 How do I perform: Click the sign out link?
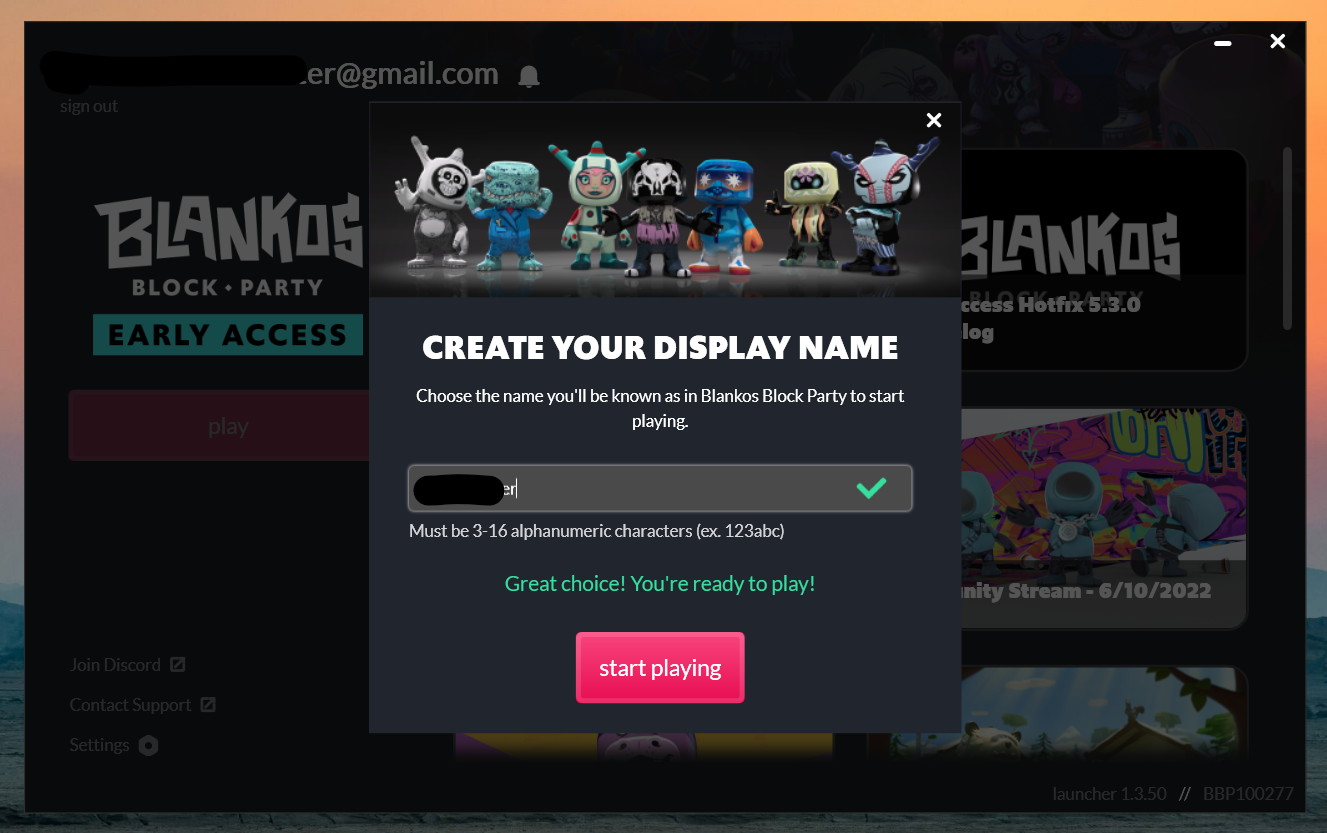[89, 106]
